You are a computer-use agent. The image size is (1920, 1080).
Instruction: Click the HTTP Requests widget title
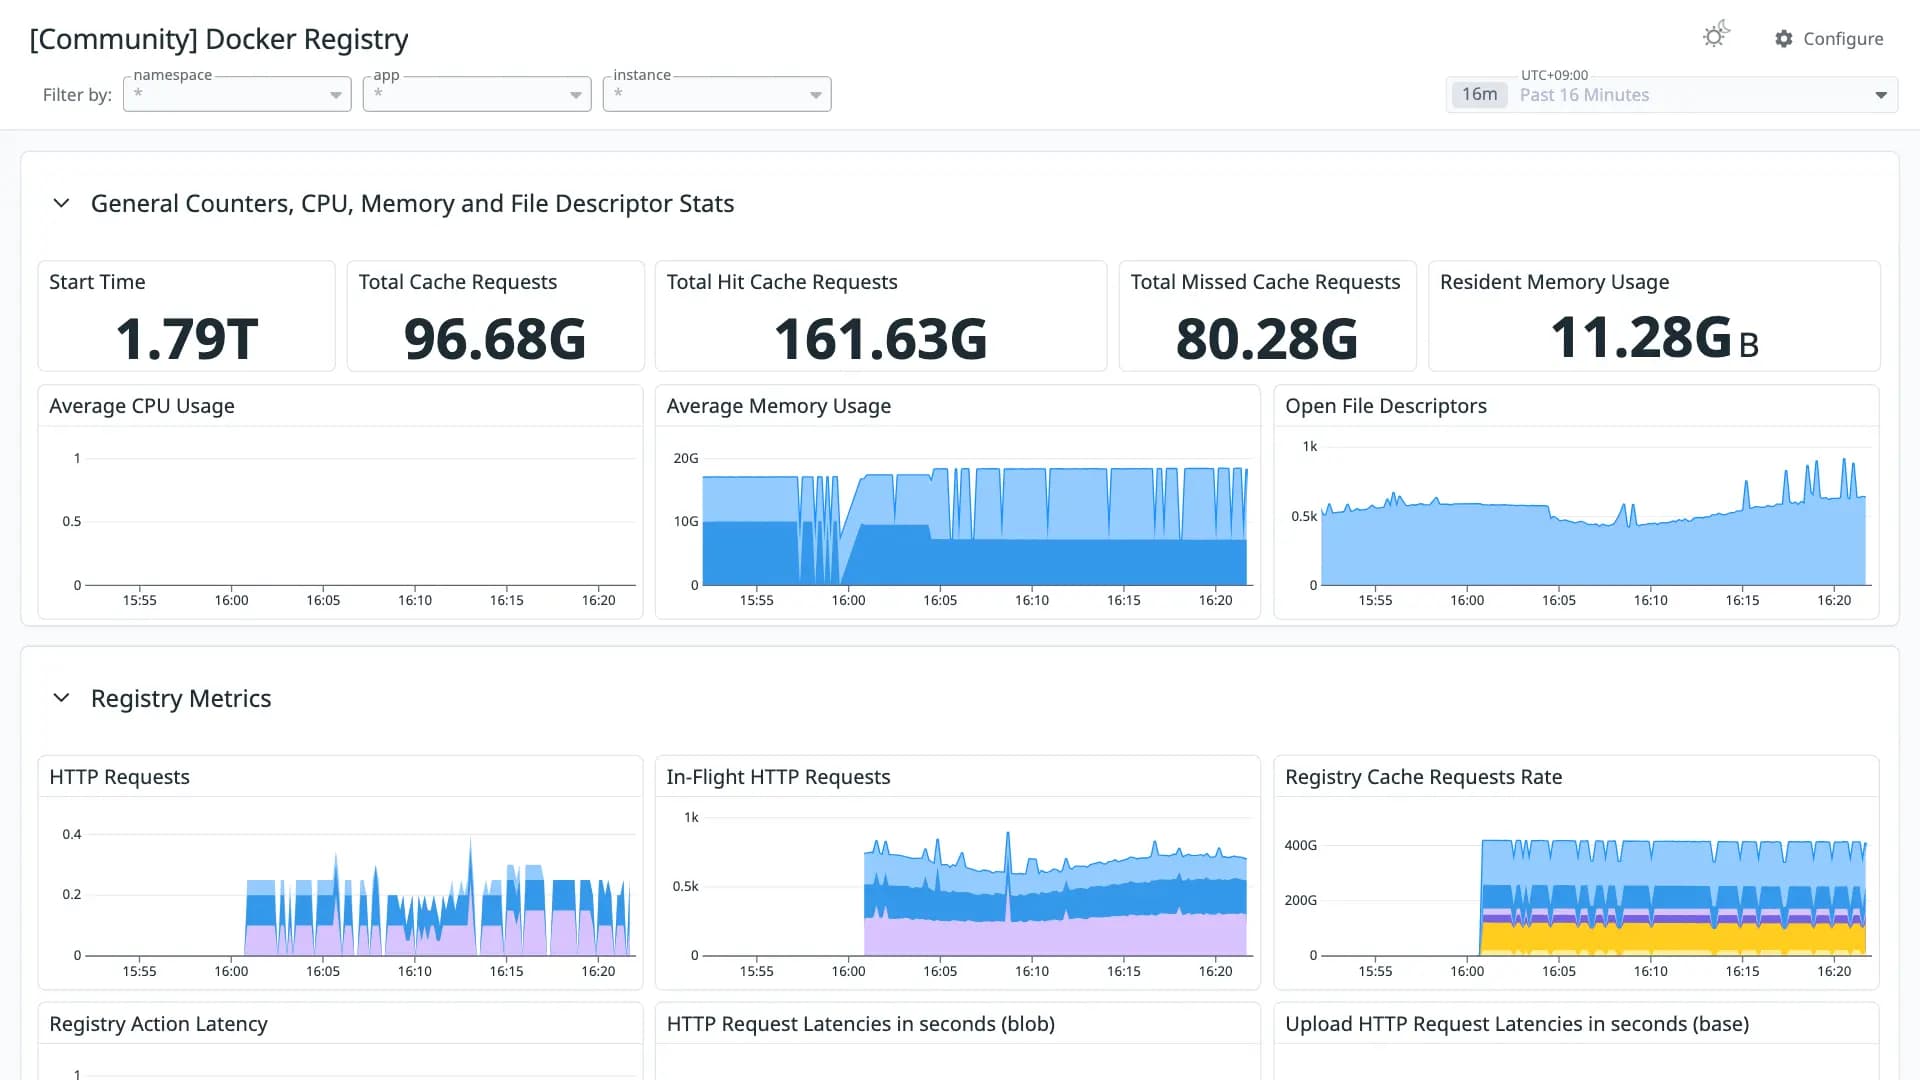tap(119, 777)
